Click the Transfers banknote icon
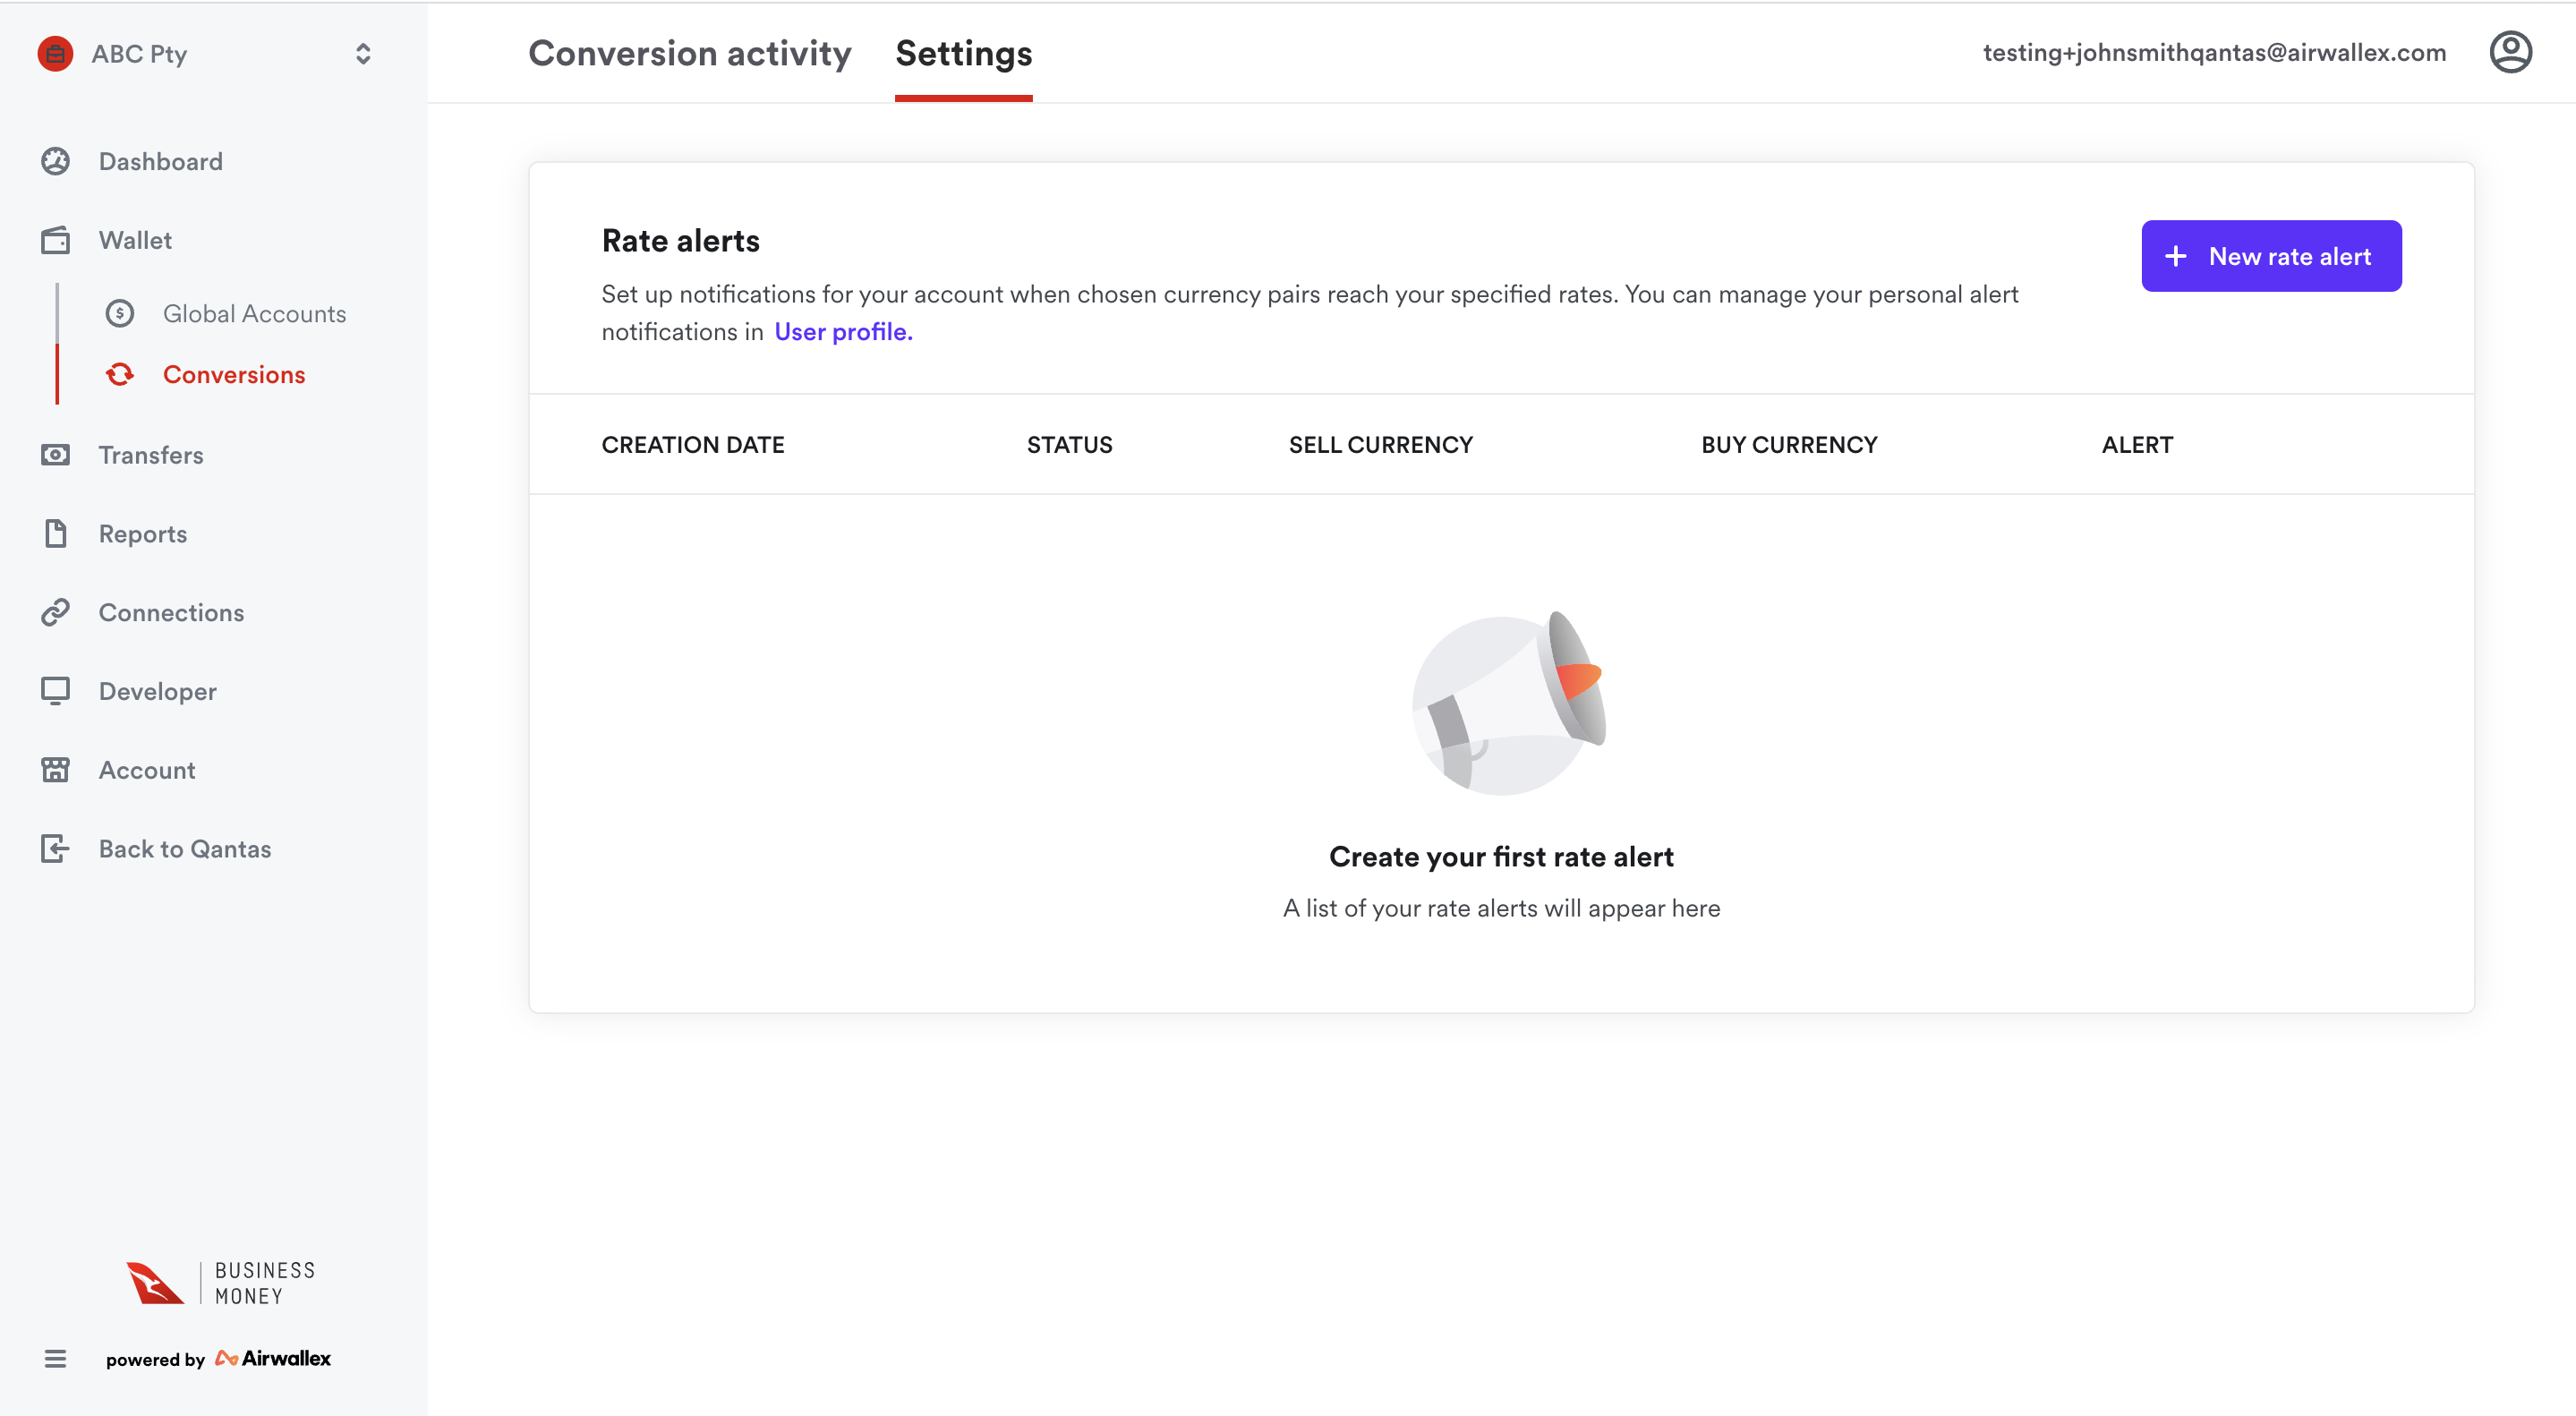This screenshot has height=1416, width=2576. coord(56,455)
